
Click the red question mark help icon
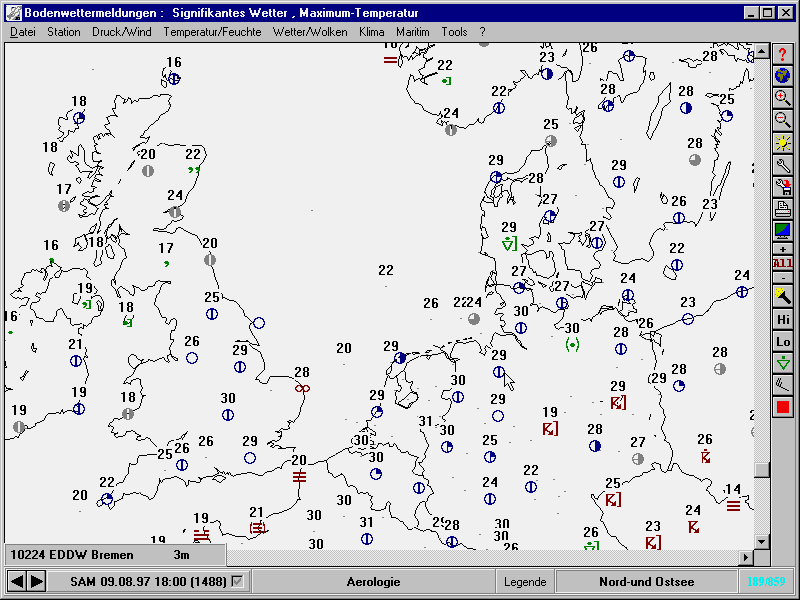point(783,54)
